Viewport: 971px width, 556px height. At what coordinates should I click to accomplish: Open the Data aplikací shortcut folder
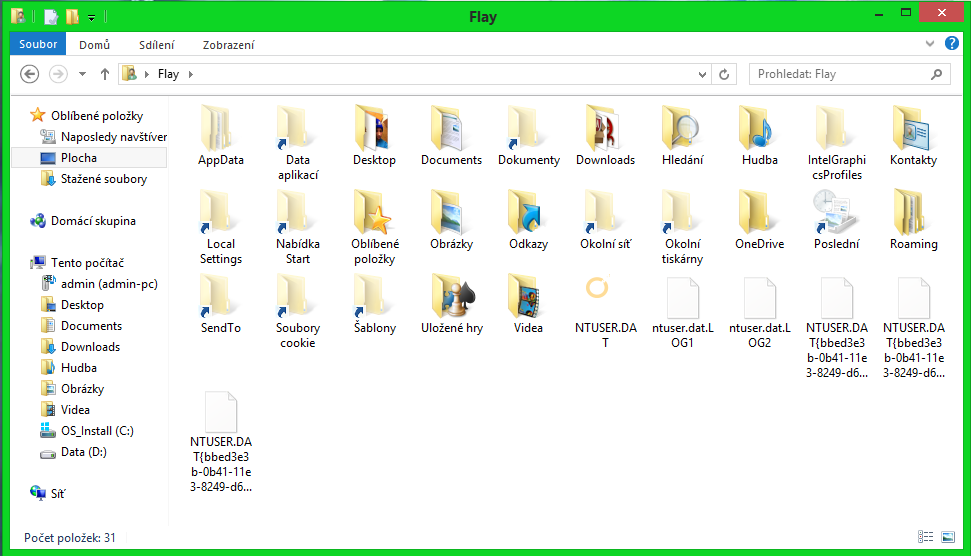297,144
